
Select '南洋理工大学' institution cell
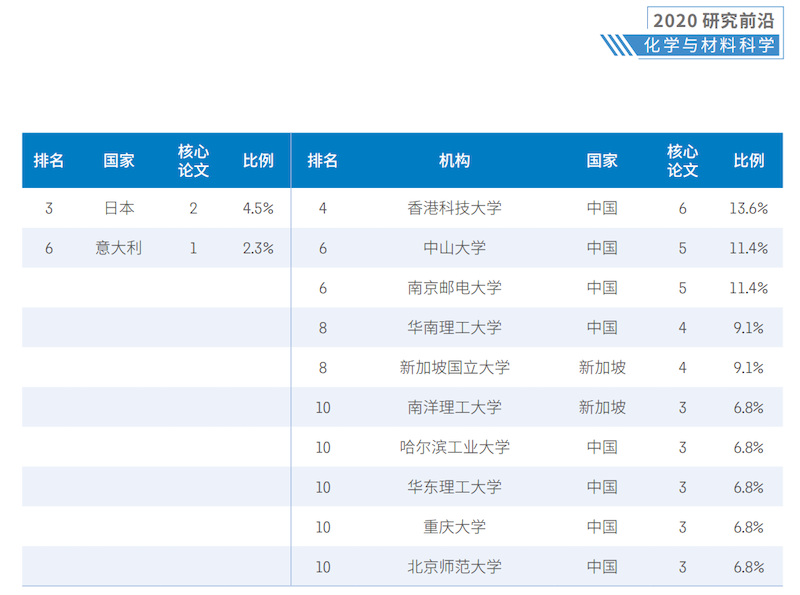click(454, 407)
